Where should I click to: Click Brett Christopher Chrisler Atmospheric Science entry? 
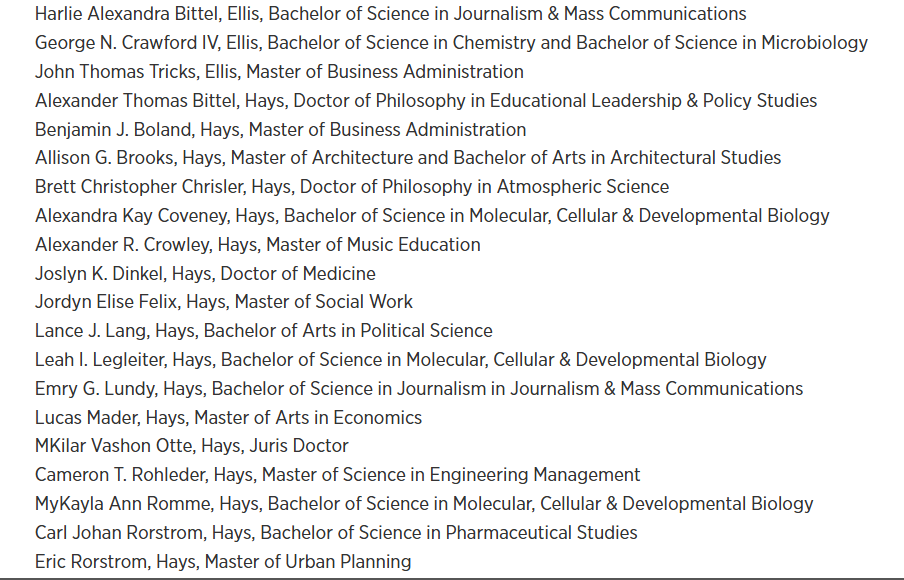point(352,186)
